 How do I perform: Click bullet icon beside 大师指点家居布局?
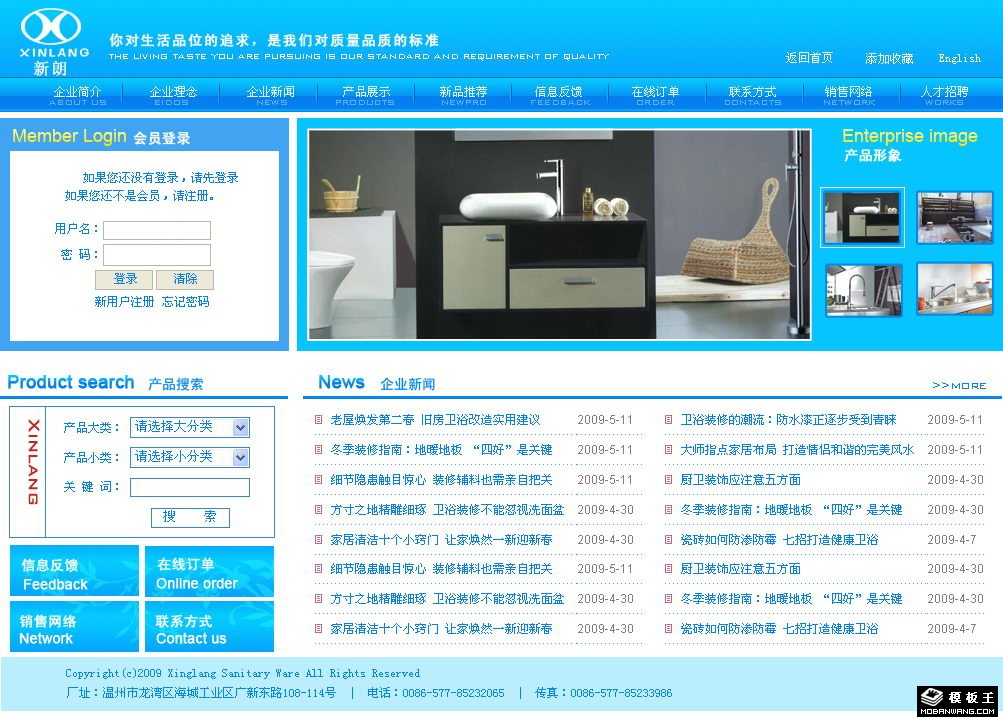tap(668, 450)
